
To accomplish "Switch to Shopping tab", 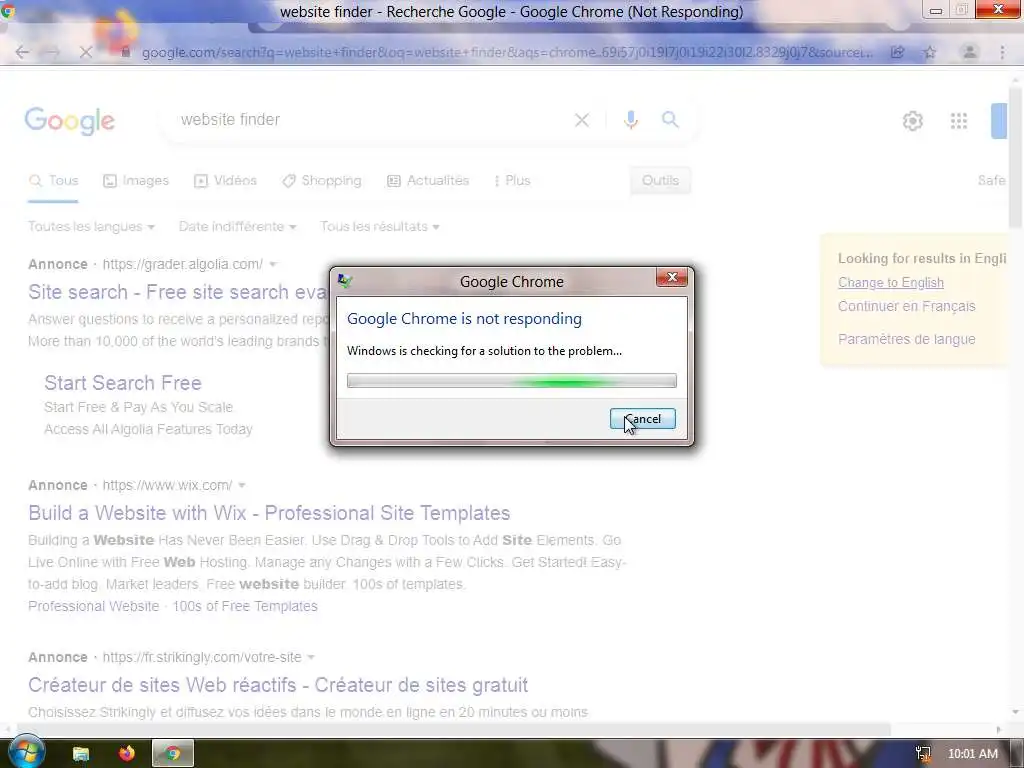I will point(321,181).
